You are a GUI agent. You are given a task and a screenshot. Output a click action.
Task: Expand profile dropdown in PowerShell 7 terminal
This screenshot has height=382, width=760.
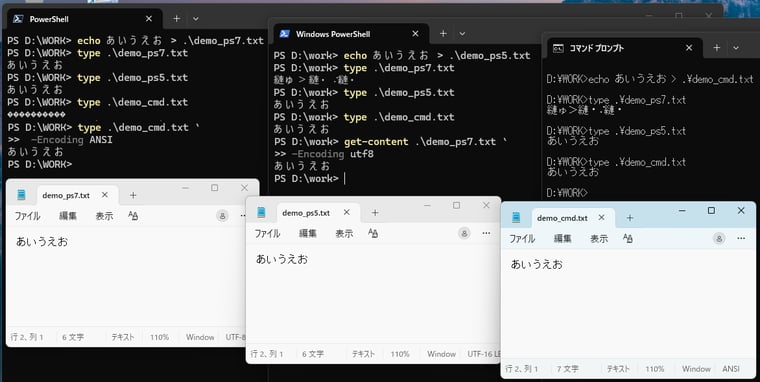[x=196, y=19]
